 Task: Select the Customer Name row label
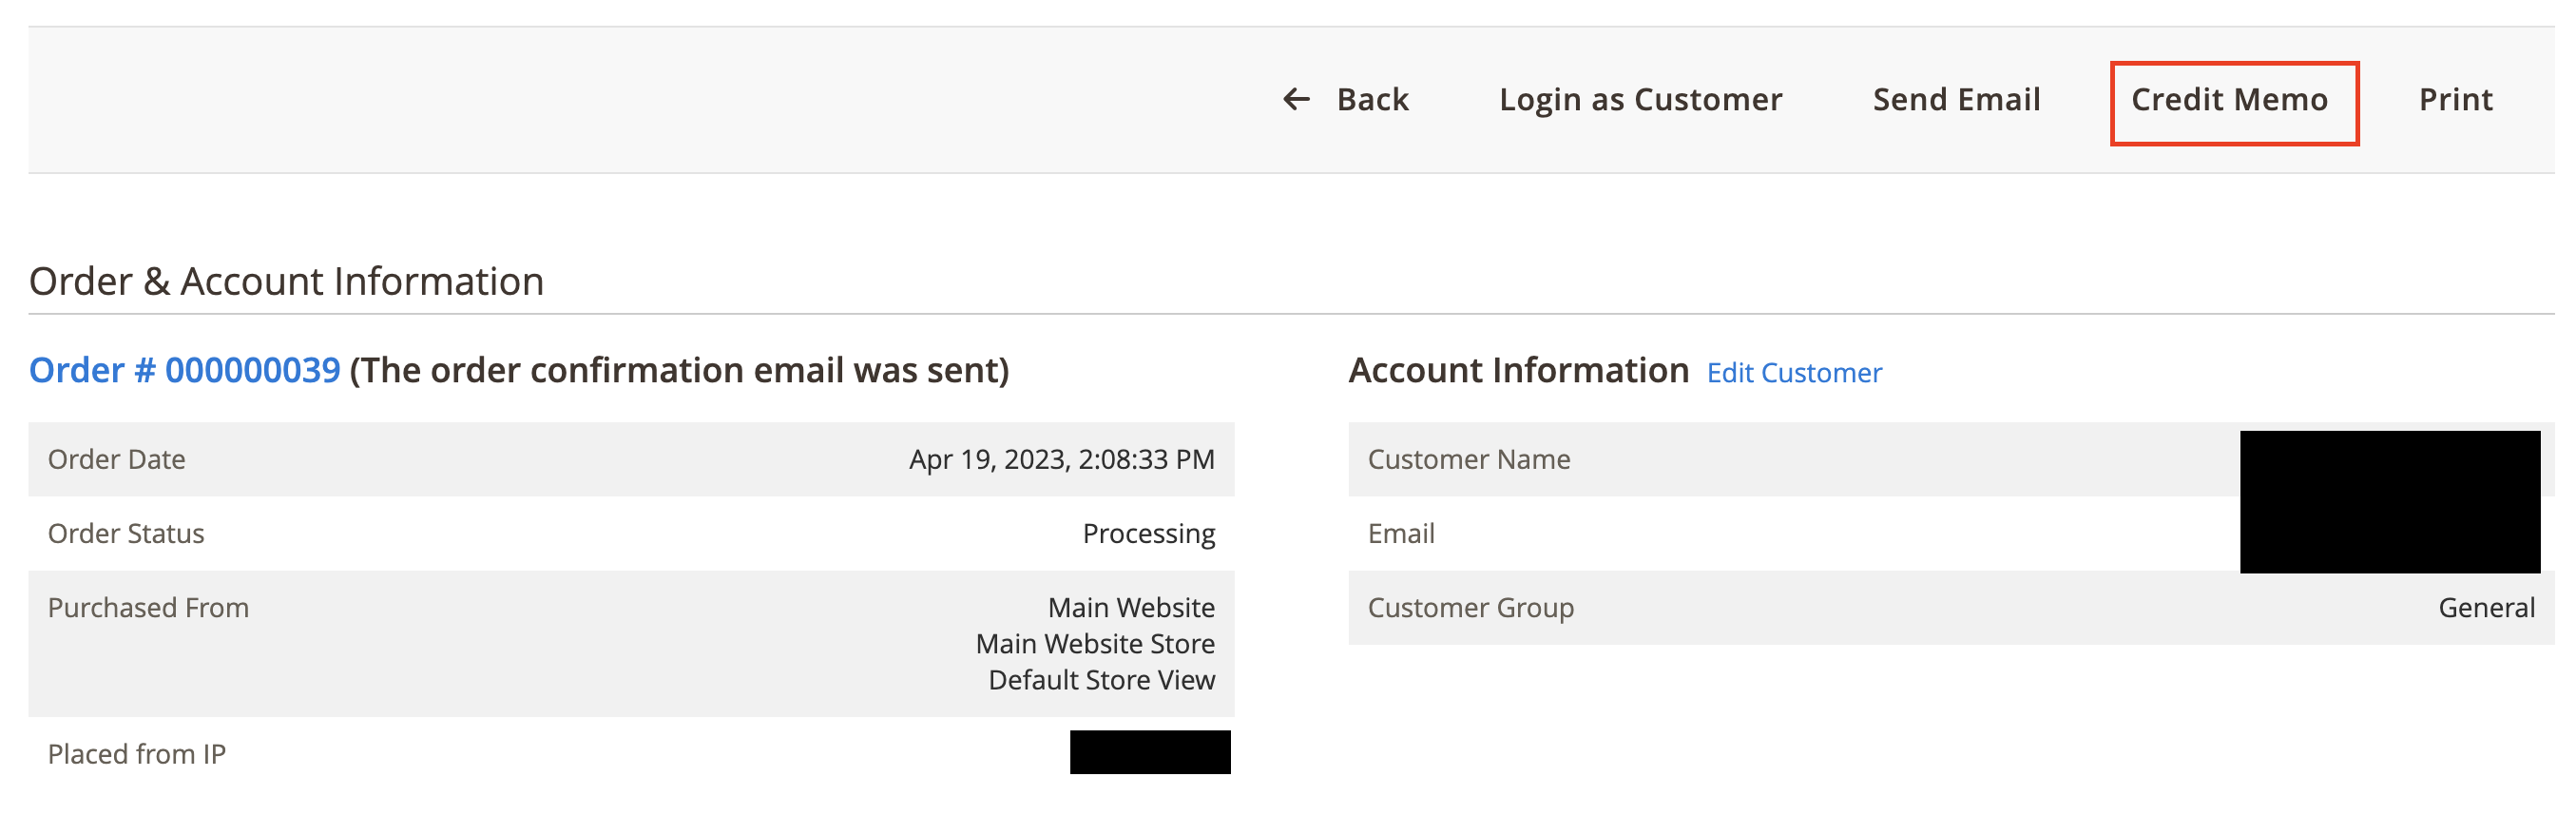[1468, 459]
